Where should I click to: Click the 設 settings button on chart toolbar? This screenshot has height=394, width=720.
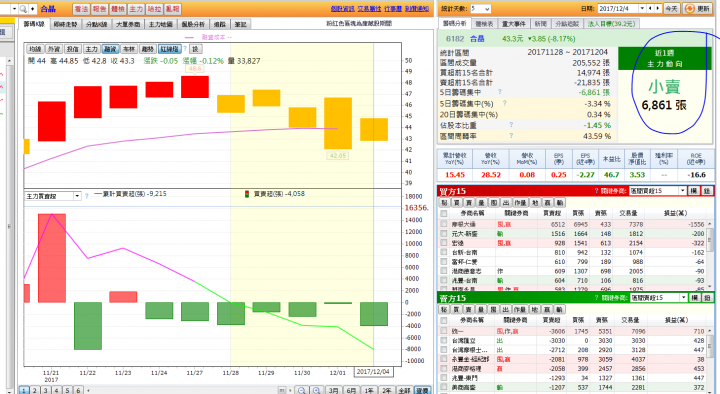click(x=195, y=49)
